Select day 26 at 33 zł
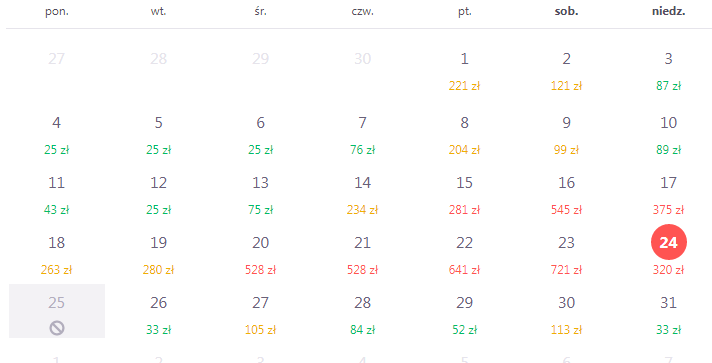Screen dimensions: 712x363 158,315
